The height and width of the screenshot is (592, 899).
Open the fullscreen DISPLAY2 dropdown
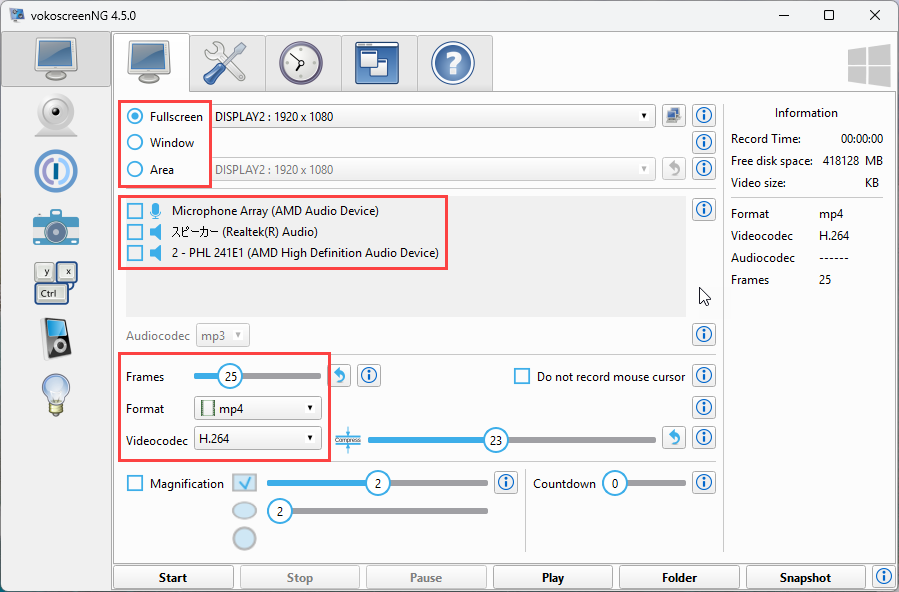point(434,116)
